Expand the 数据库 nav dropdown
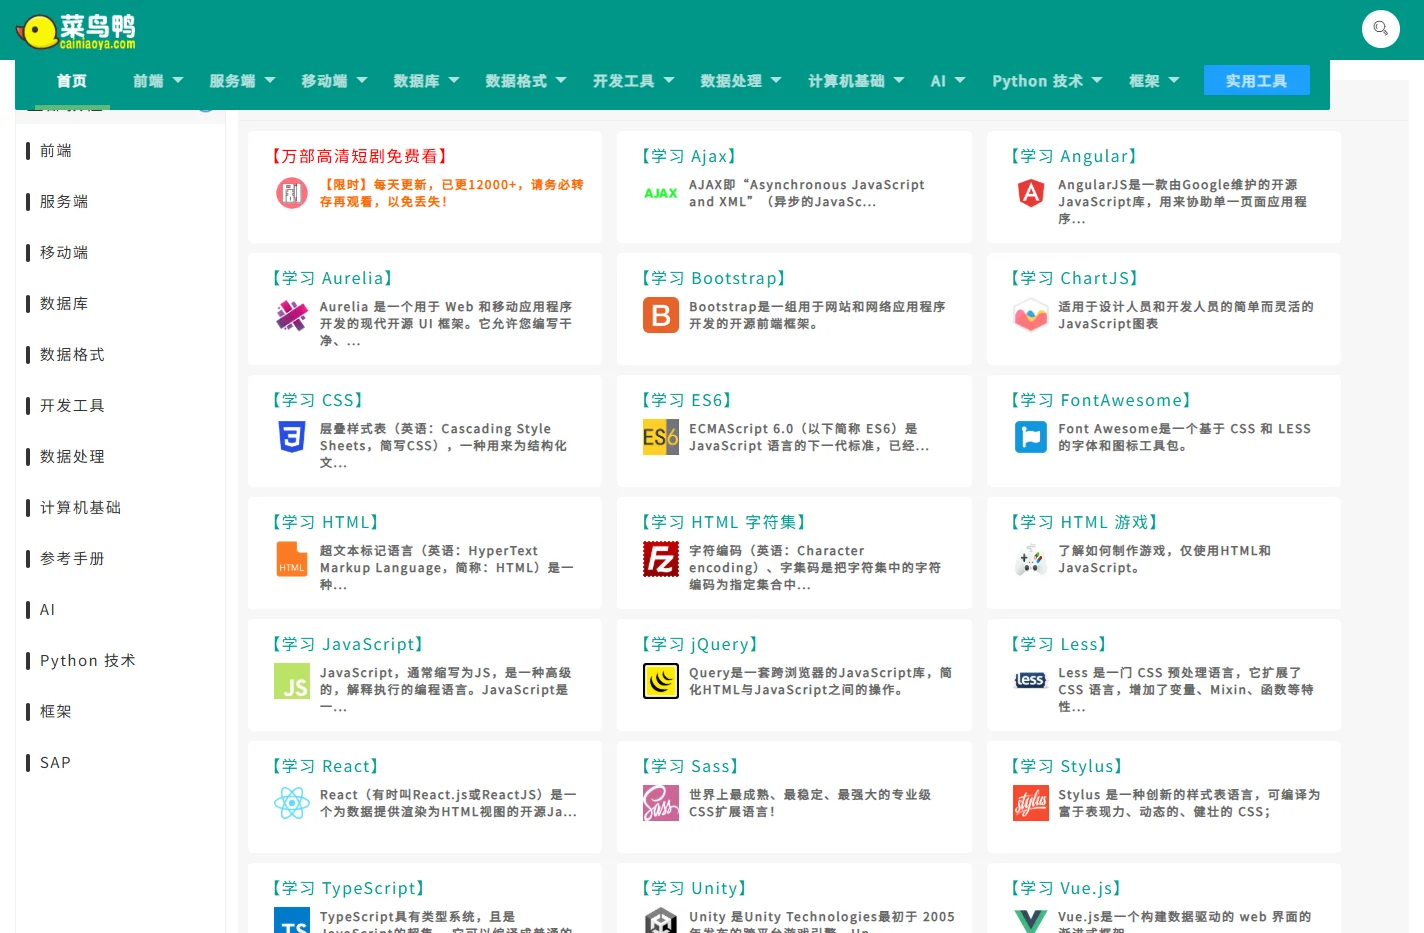This screenshot has height=933, width=1424. [x=426, y=81]
